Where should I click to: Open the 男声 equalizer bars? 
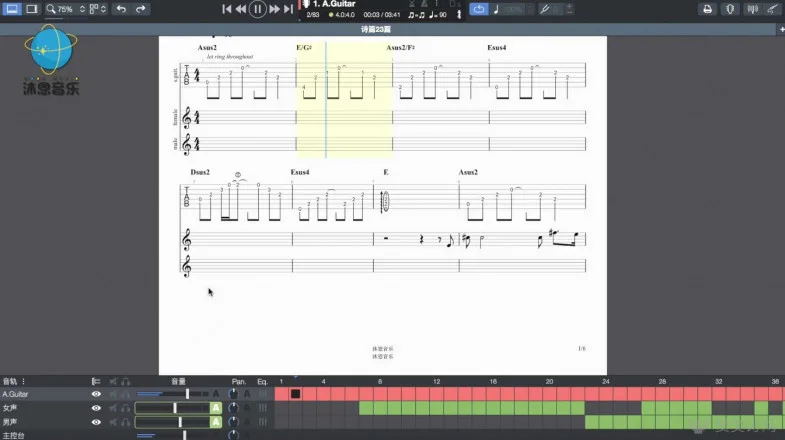[x=262, y=422]
